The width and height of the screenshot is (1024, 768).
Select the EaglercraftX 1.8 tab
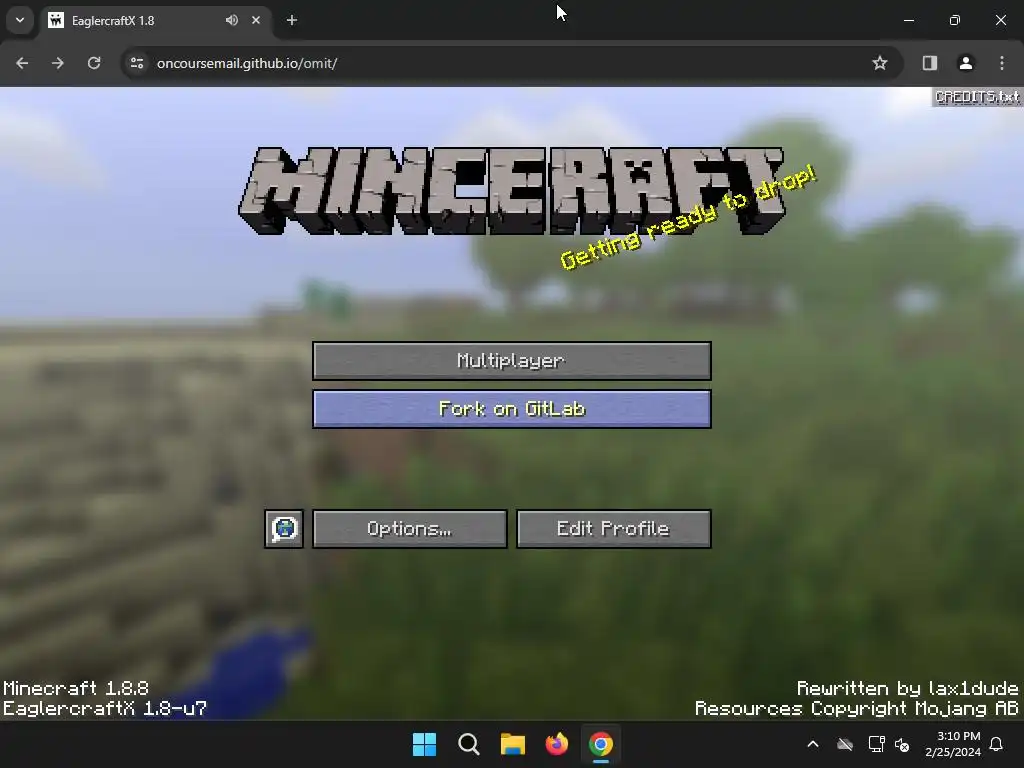pyautogui.click(x=157, y=20)
